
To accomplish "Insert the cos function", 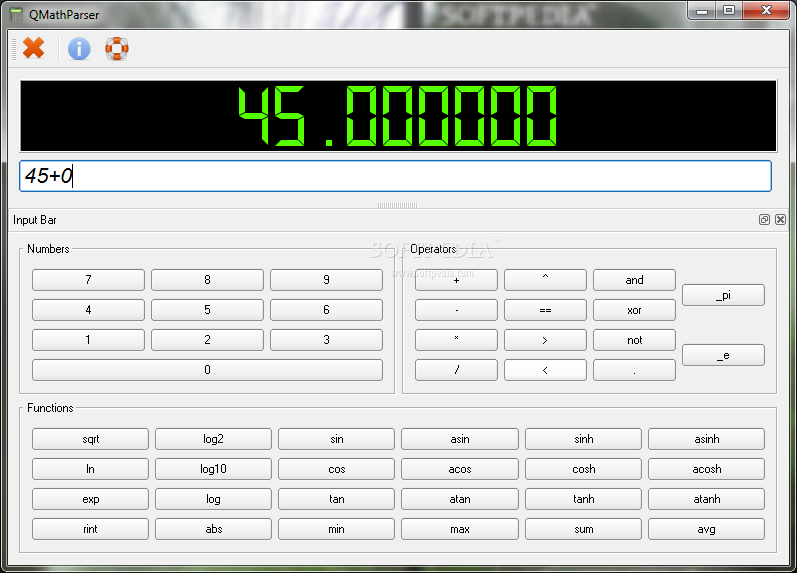I will click(x=336, y=469).
